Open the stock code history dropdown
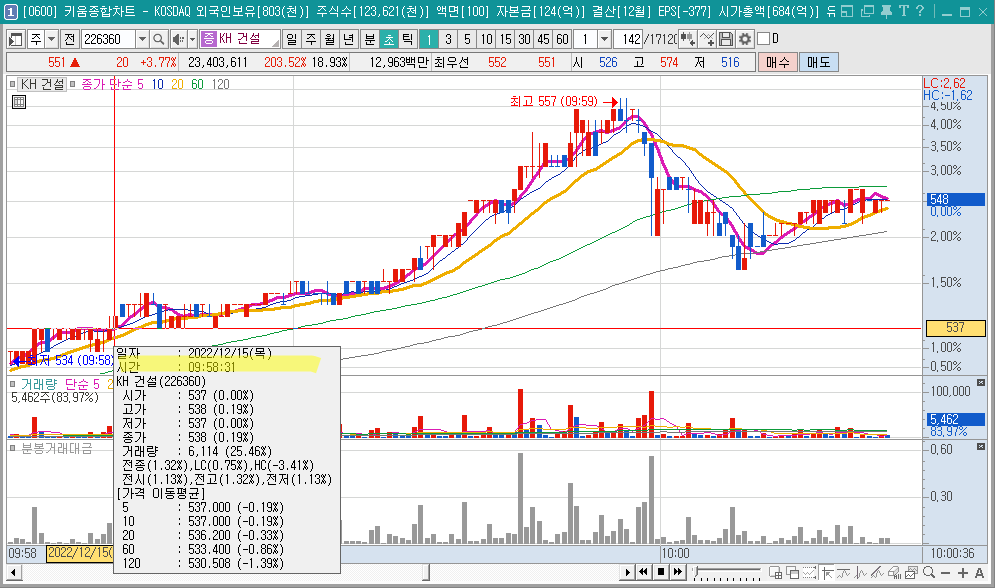This screenshot has height=588, width=995. click(142, 39)
